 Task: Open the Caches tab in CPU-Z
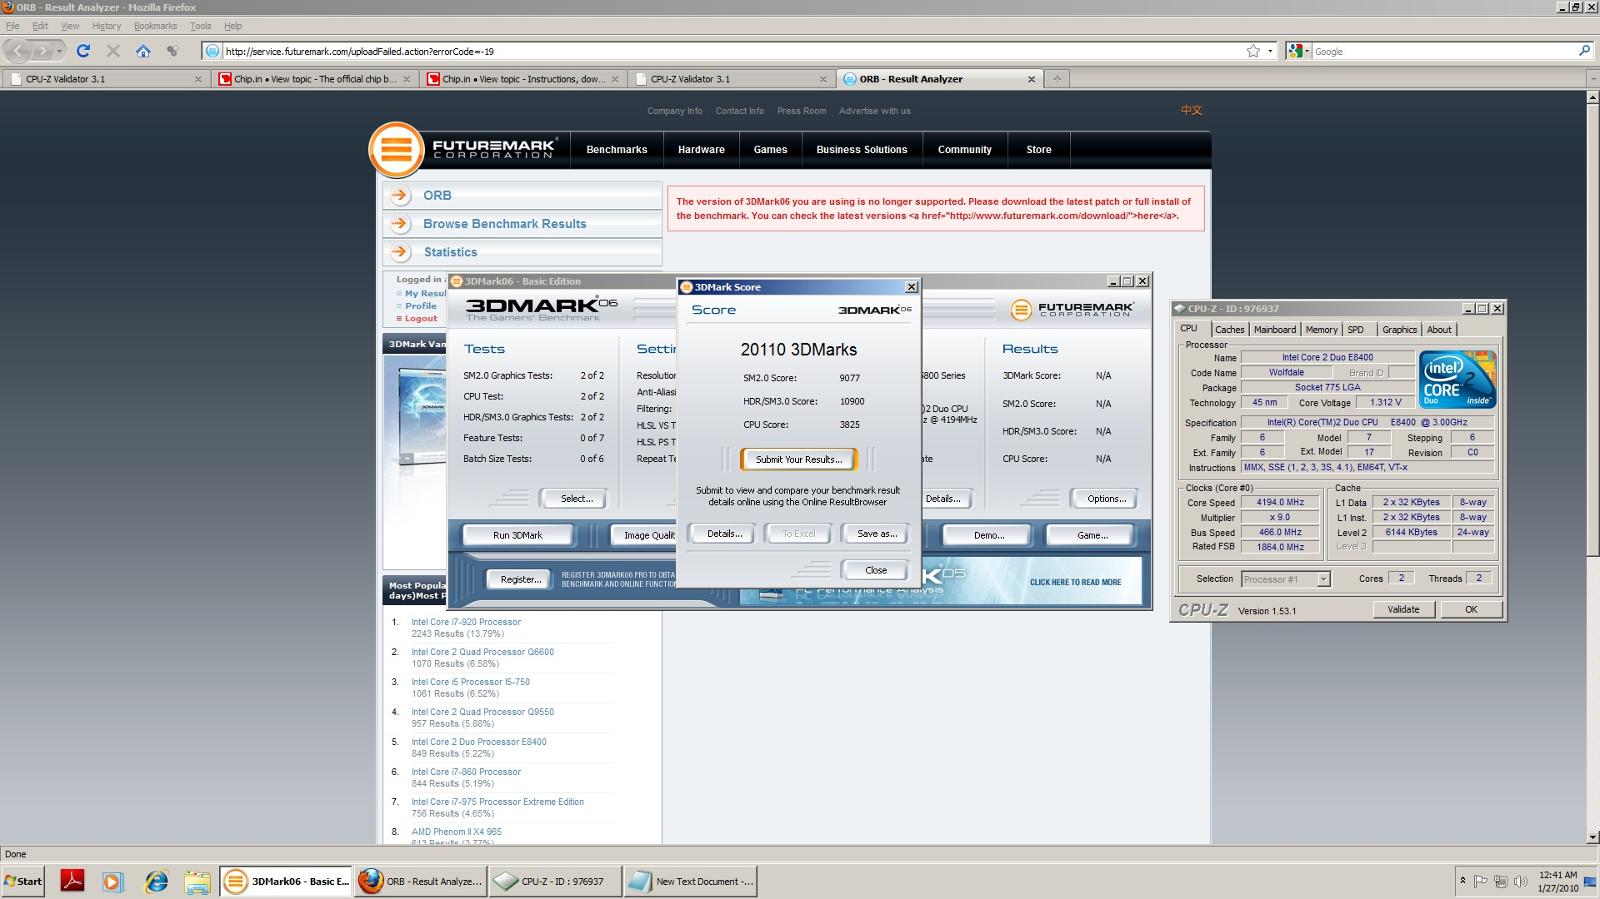click(1229, 329)
